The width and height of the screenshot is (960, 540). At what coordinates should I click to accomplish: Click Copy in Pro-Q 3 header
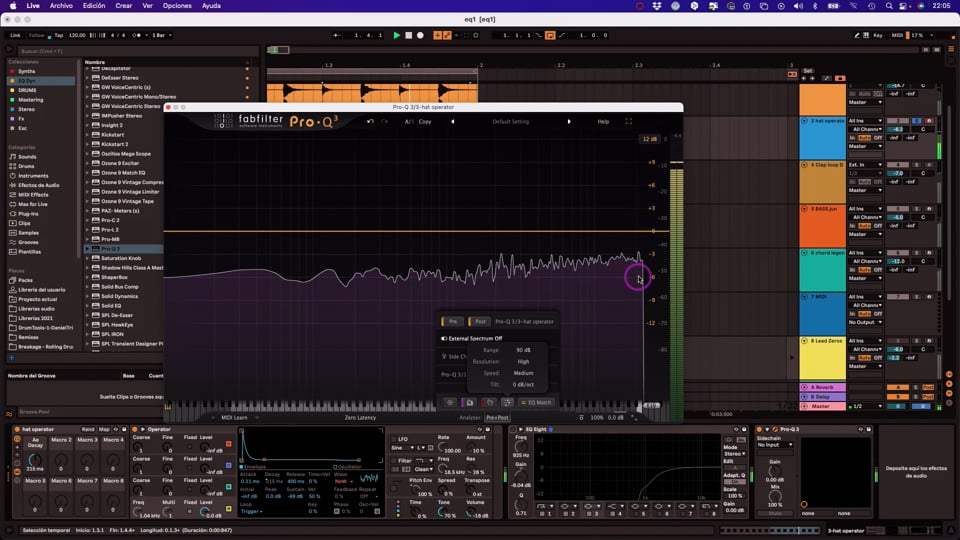(x=425, y=121)
